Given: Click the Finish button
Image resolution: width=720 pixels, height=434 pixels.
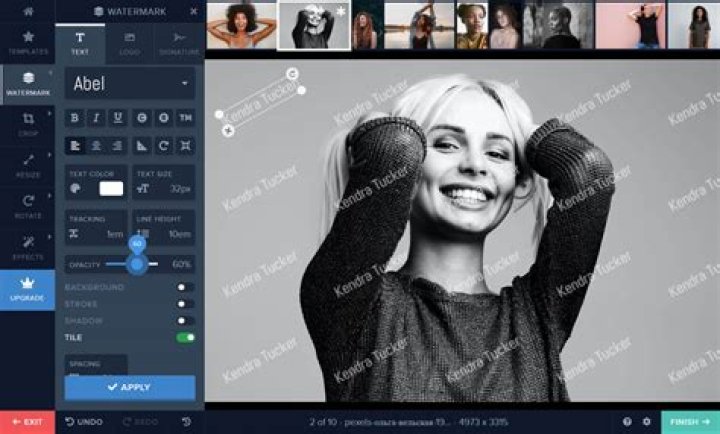Looking at the screenshot, I should pos(690,422).
